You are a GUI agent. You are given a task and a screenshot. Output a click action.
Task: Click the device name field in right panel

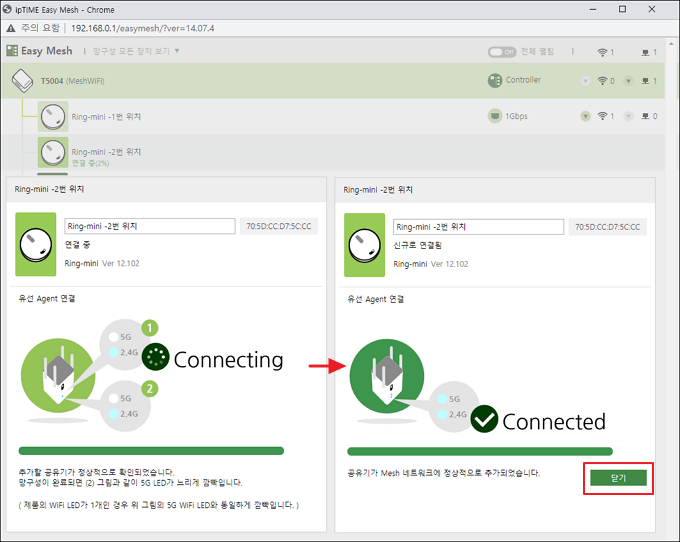(x=478, y=227)
